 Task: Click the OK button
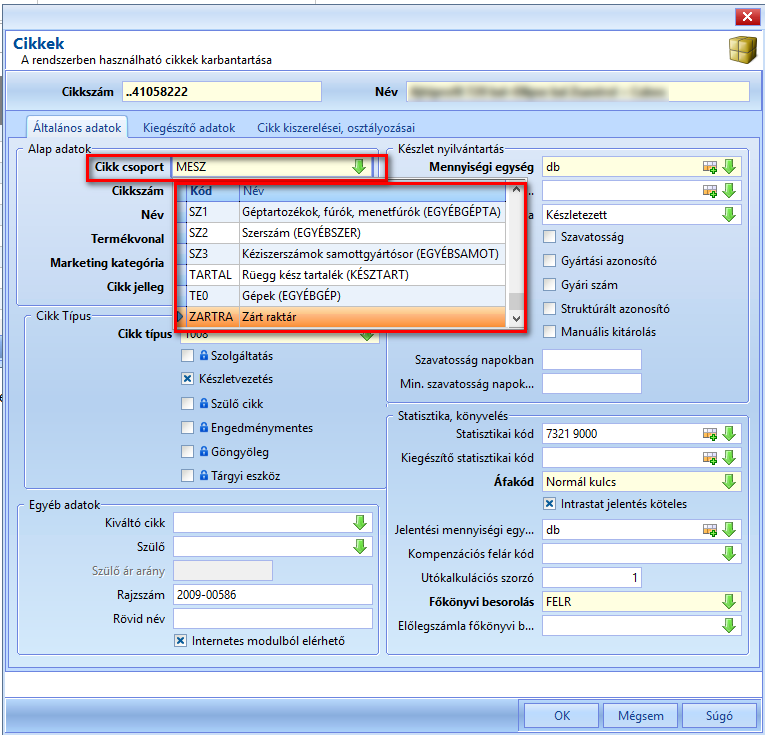pyautogui.click(x=562, y=715)
